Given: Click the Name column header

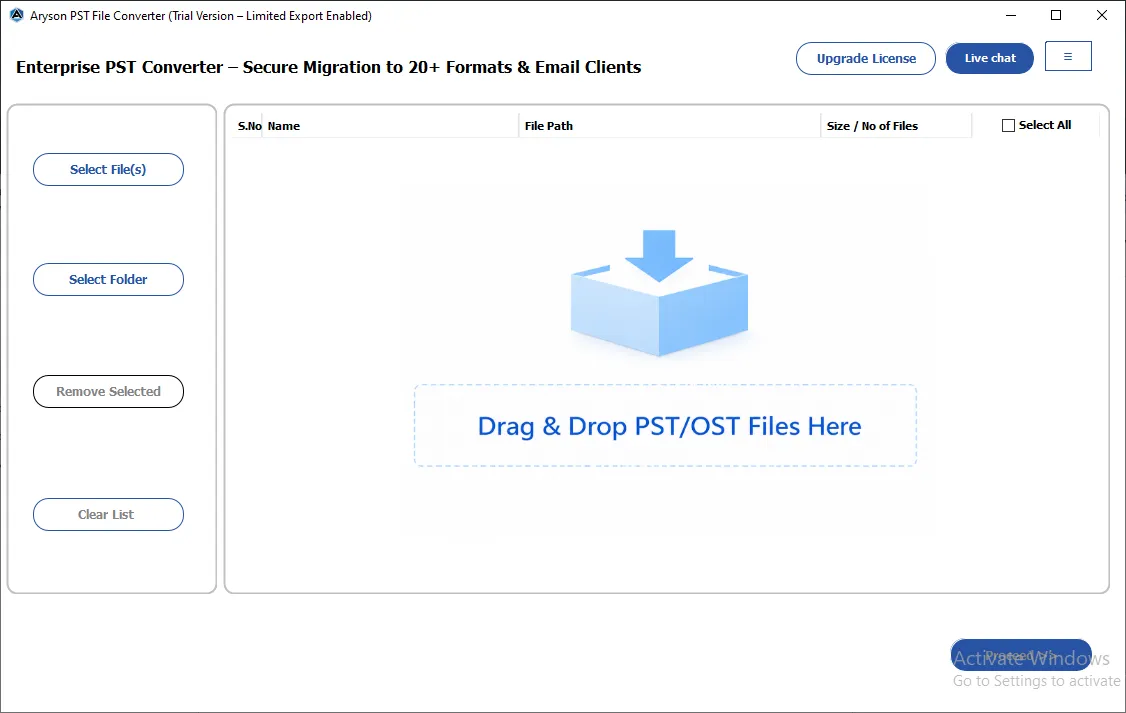Looking at the screenshot, I should tap(390, 126).
